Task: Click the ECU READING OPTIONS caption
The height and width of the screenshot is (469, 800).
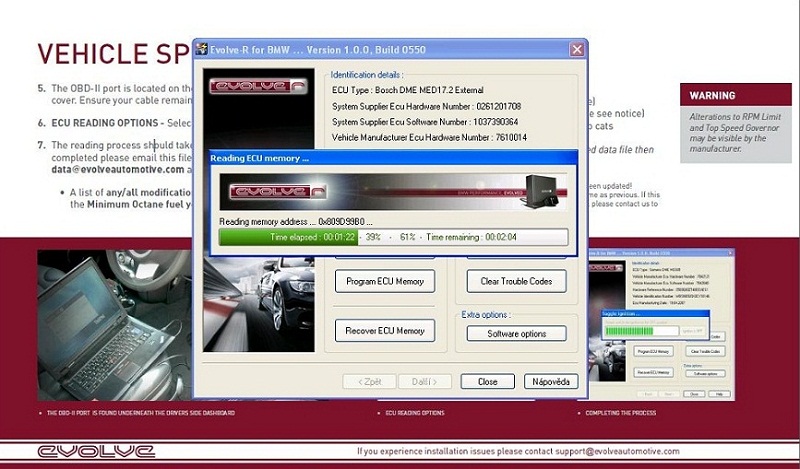Action: (x=415, y=413)
